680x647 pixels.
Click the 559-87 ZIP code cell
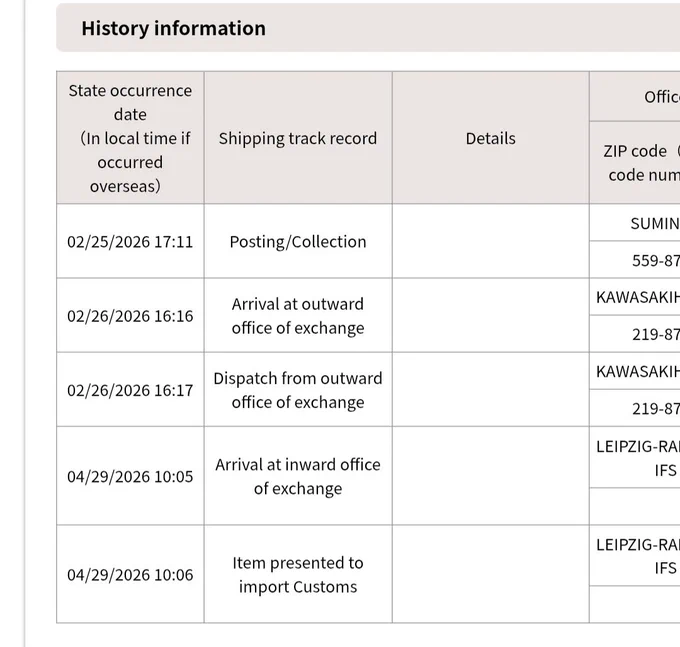[635, 260]
